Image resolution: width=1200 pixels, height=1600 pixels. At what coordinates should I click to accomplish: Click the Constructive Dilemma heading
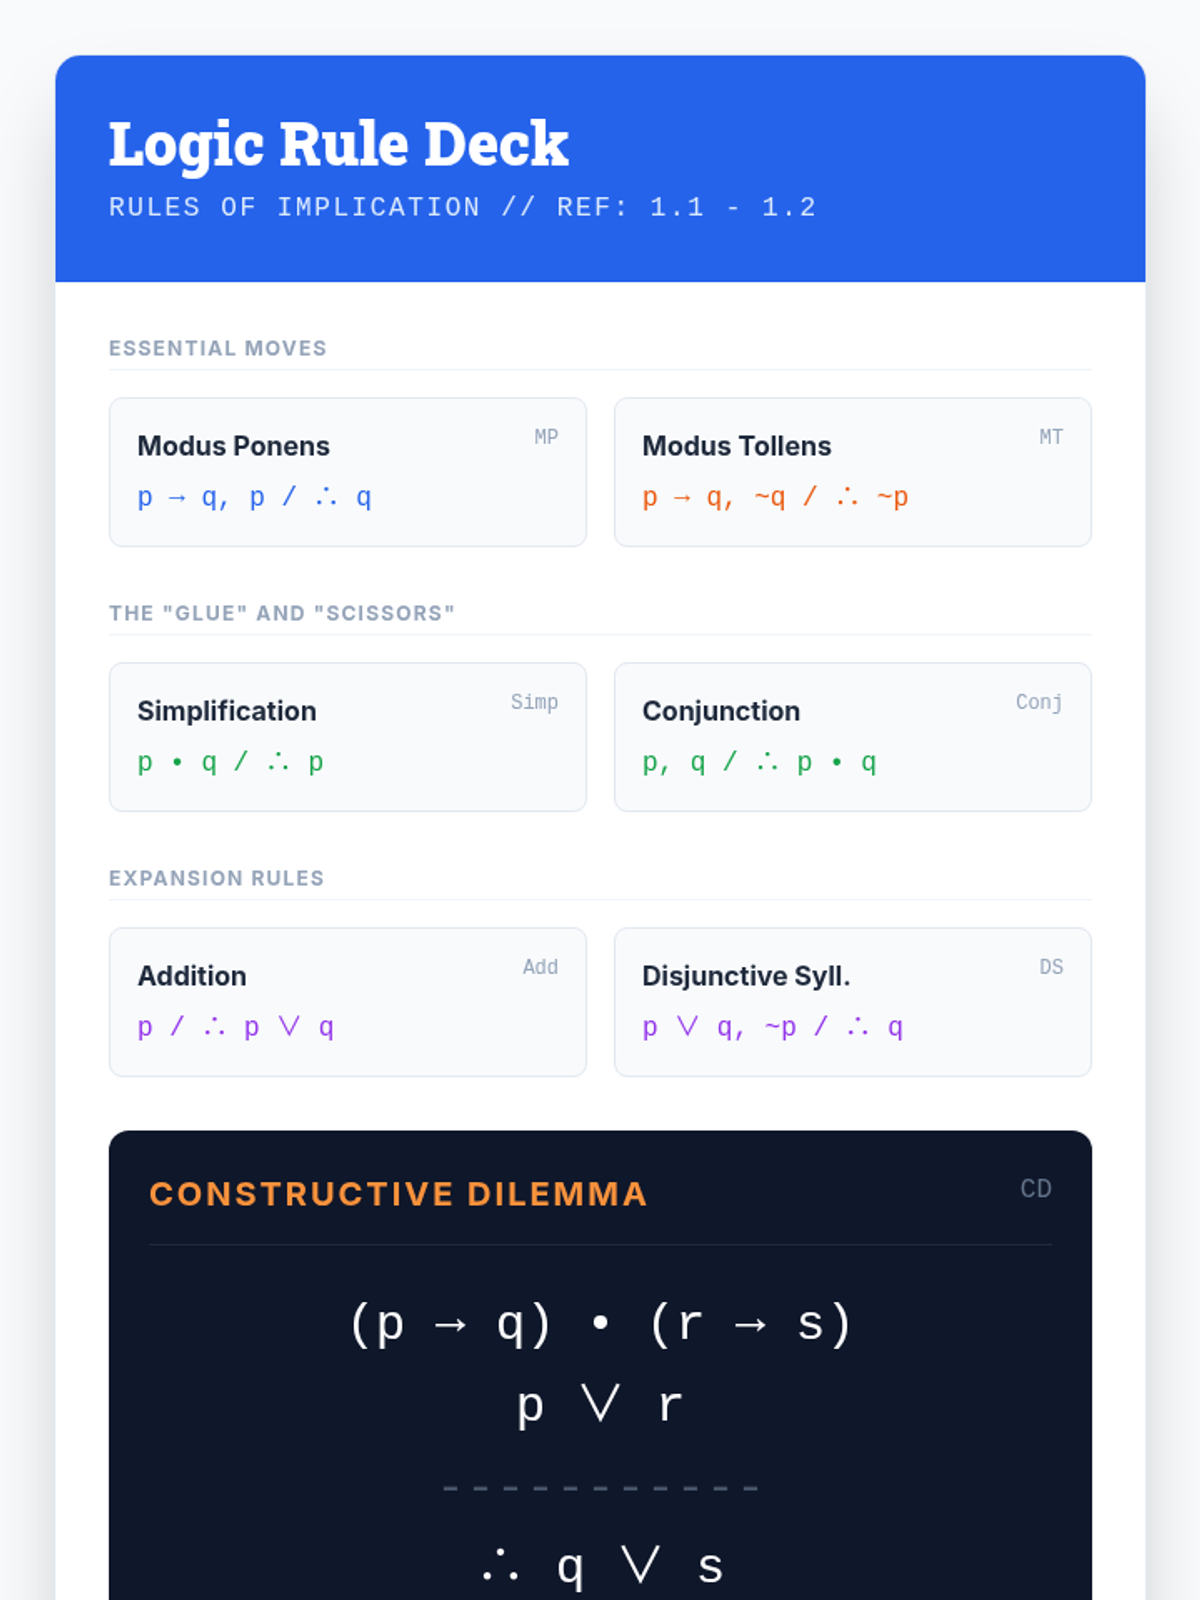pos(398,1194)
